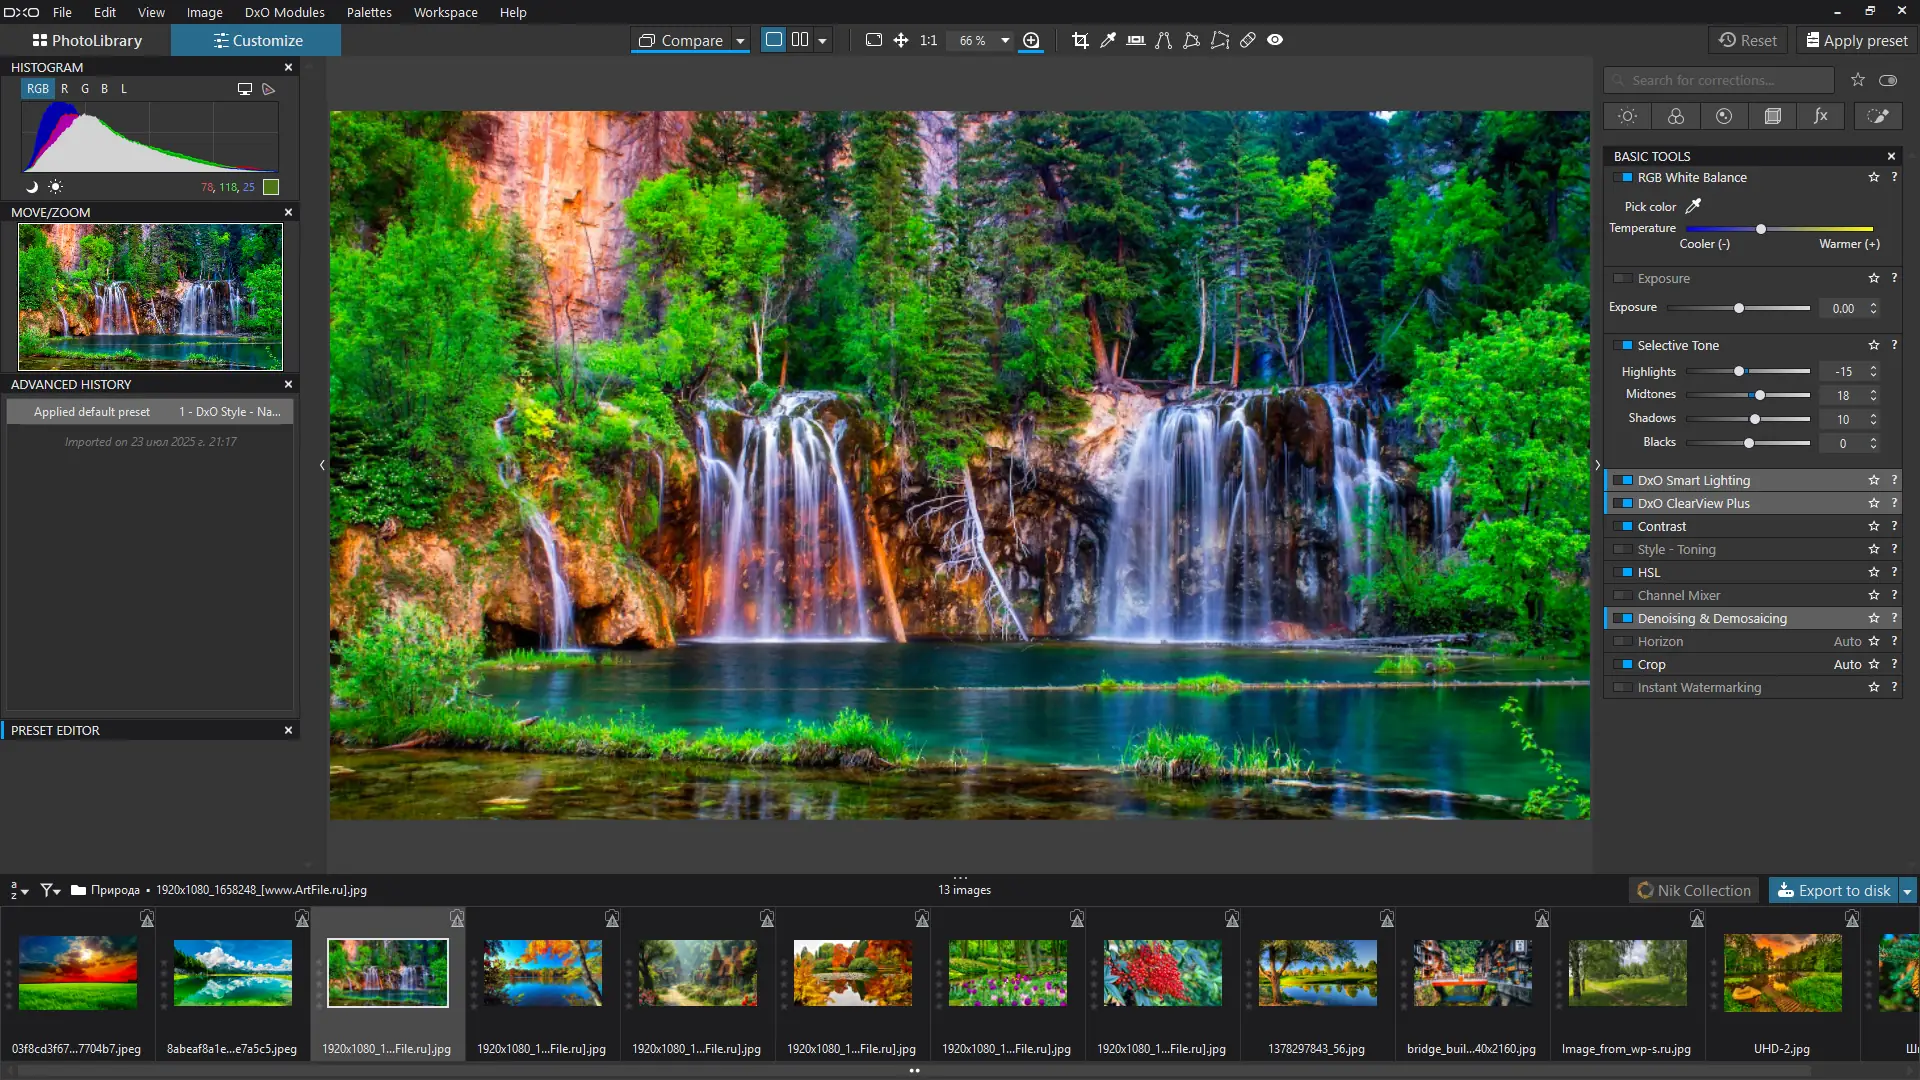Viewport: 1920px width, 1080px height.
Task: Expand the Compare button dropdown arrow
Action: [741, 41]
